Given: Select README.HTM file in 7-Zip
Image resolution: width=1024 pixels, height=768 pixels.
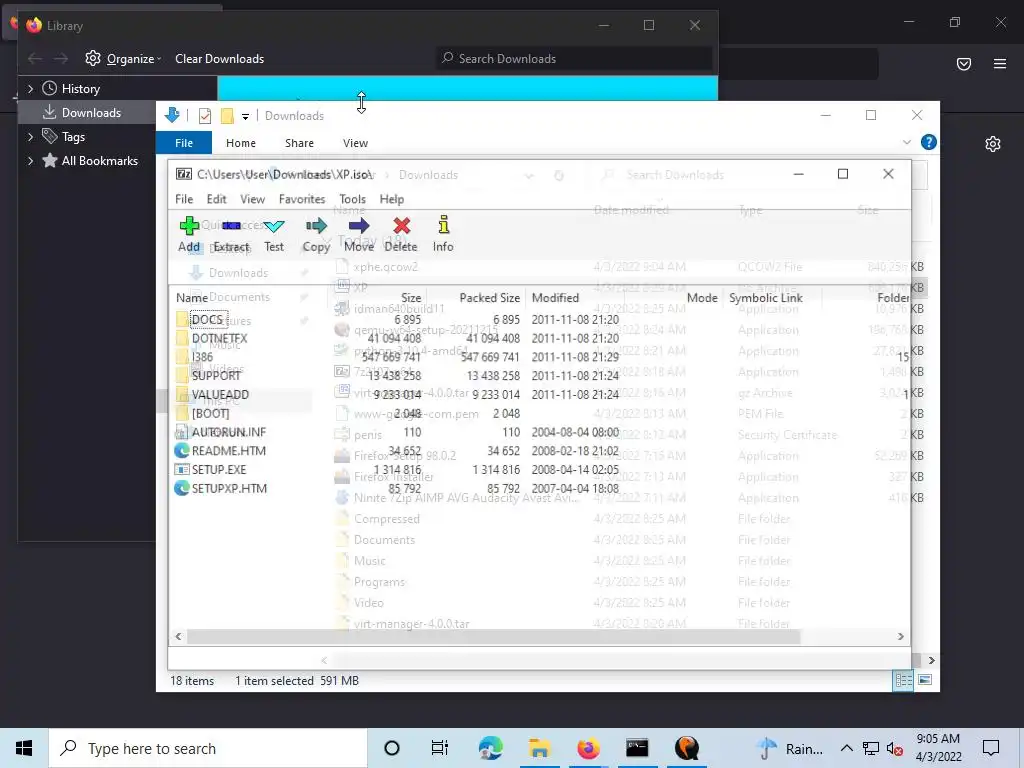Looking at the screenshot, I should (229, 451).
